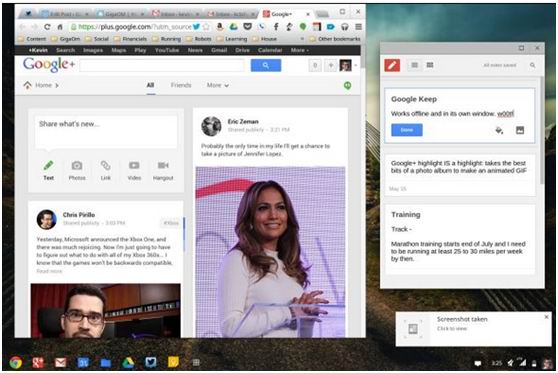The width and height of the screenshot is (558, 373).
Task: Start a Hangout from the share box
Action: click(x=163, y=170)
